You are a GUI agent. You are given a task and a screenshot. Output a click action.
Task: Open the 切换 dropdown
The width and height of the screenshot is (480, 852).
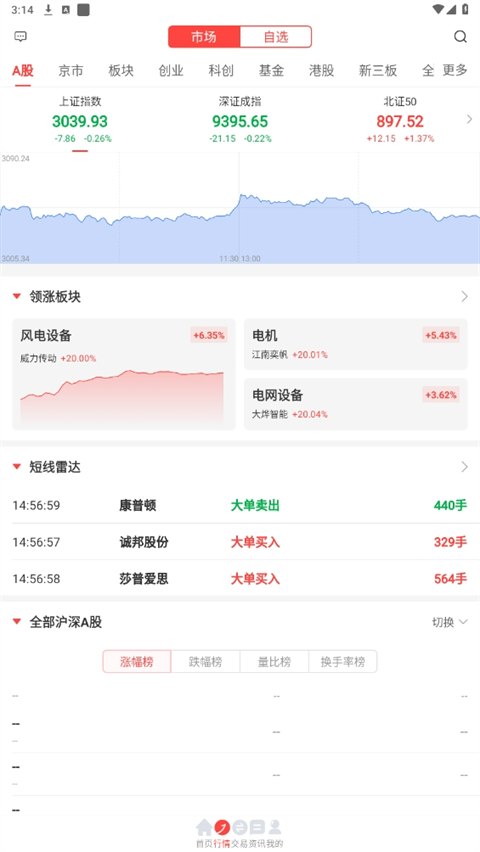point(450,622)
